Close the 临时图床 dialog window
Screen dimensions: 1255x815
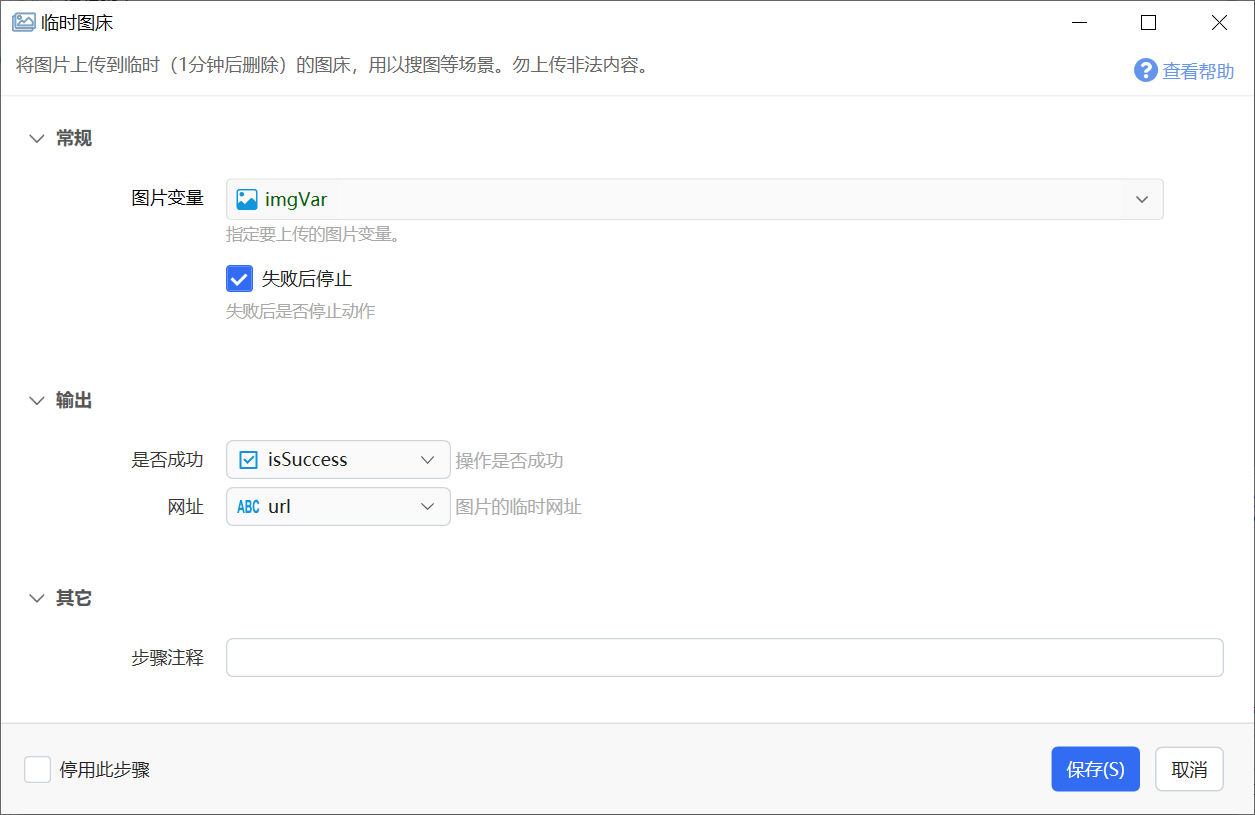pyautogui.click(x=1219, y=22)
